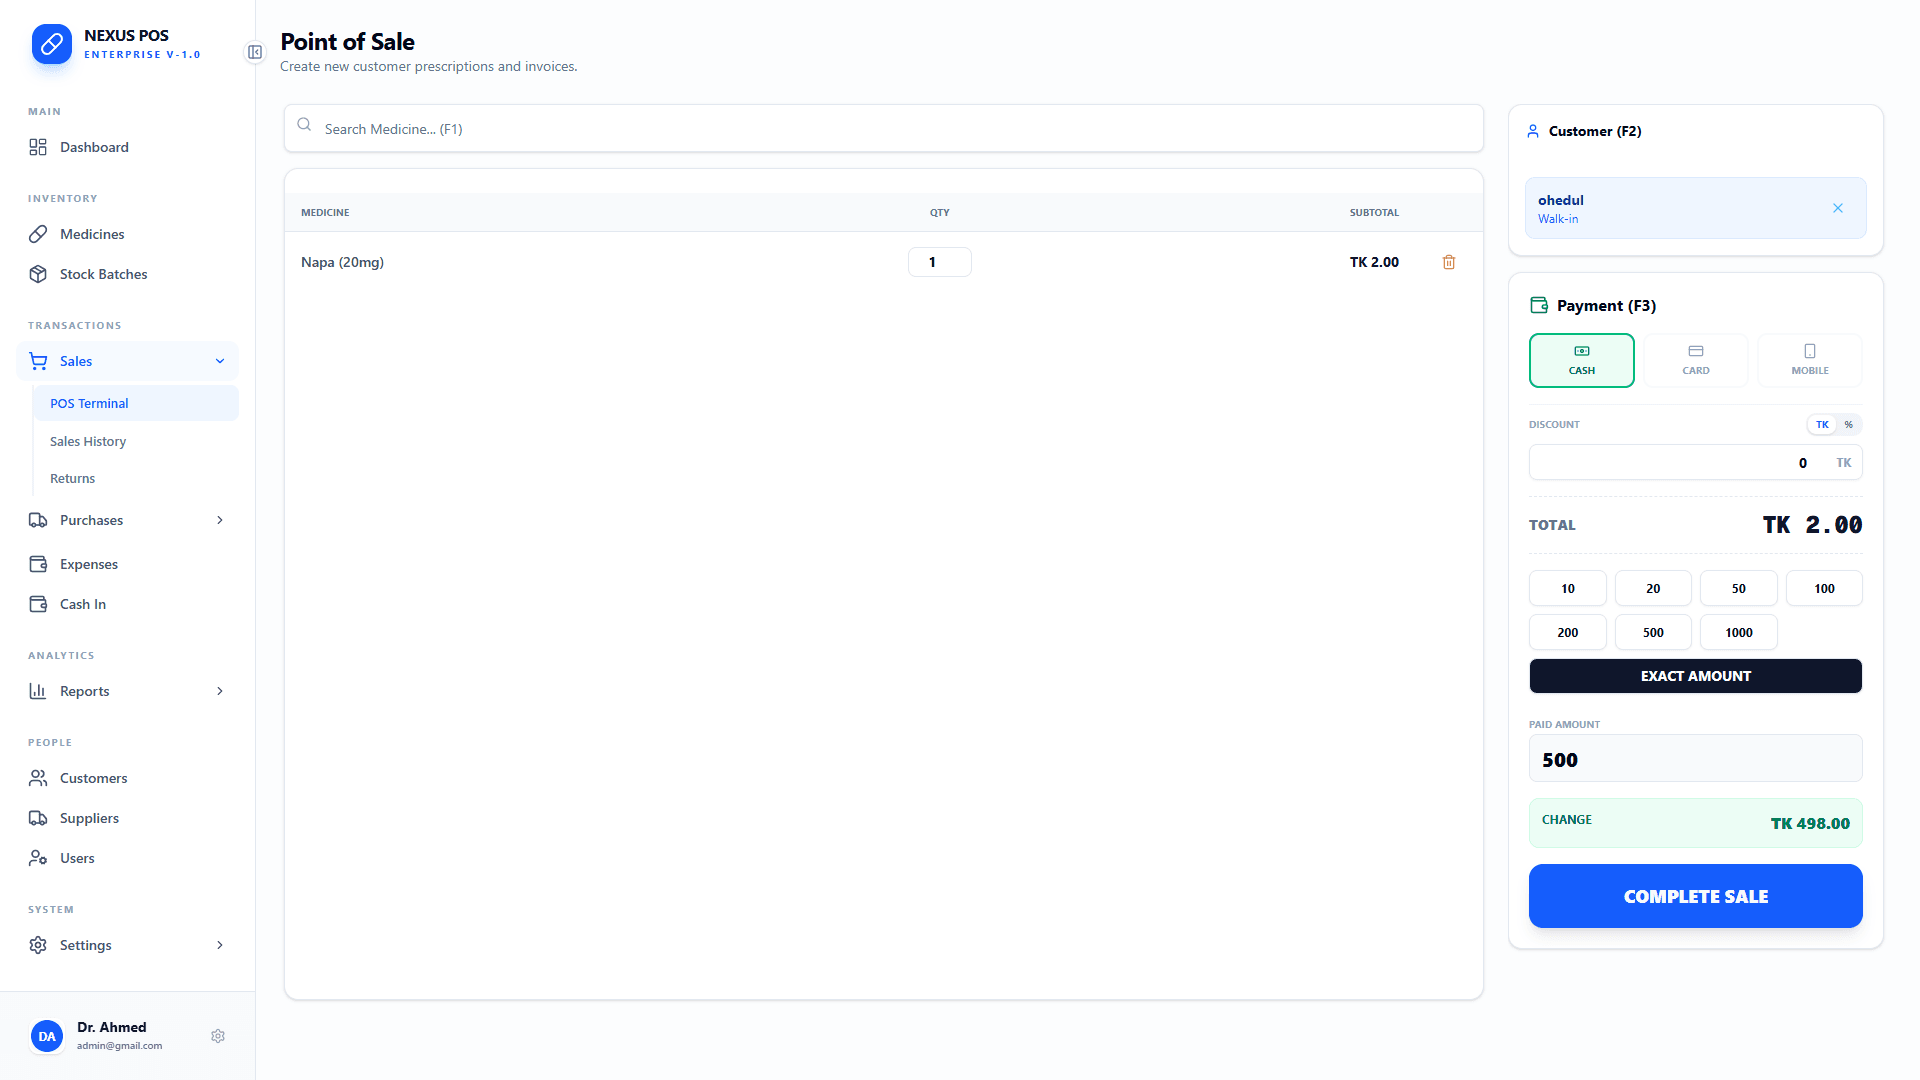The height and width of the screenshot is (1080, 1920).
Task: Open the Suppliers page
Action: (90, 817)
